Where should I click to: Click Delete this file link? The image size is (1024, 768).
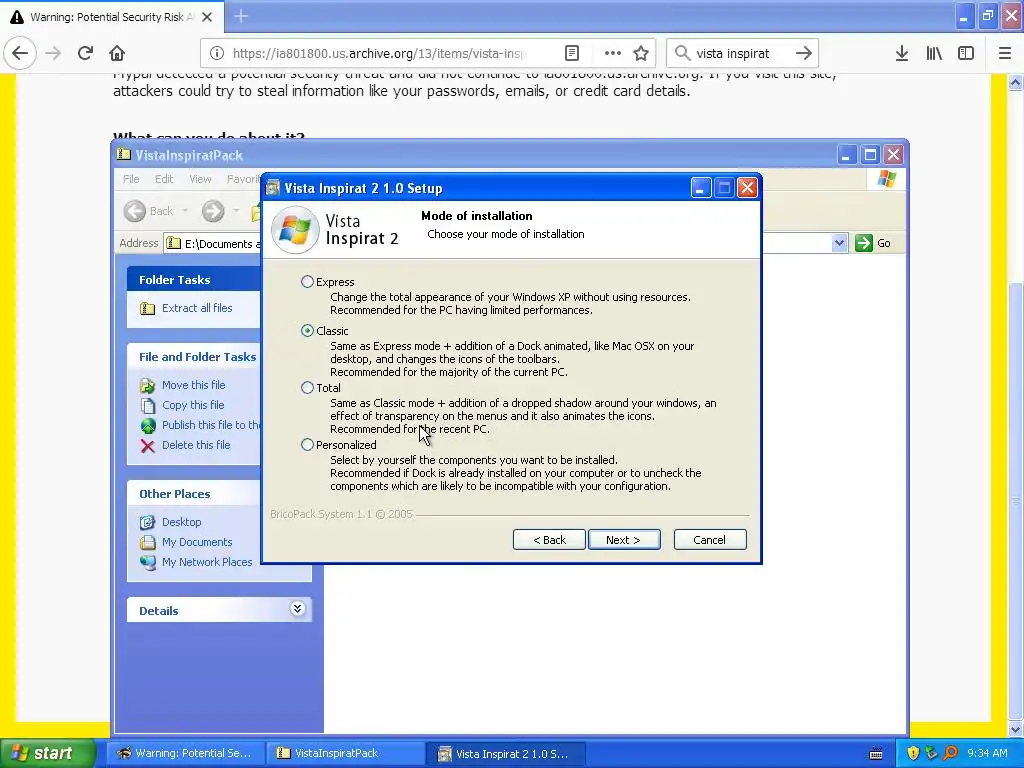[x=196, y=445]
